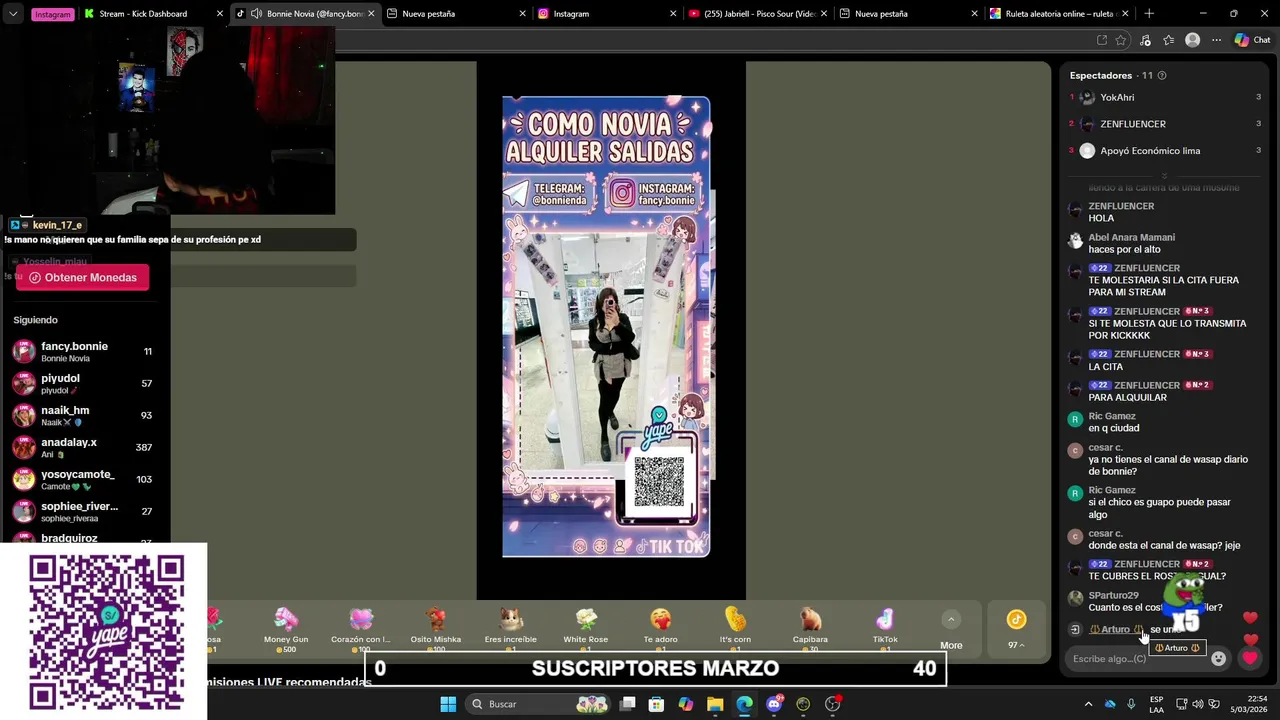This screenshot has height=720, width=1280.
Task: Open Favorites list icon
Action: pyautogui.click(x=1168, y=40)
